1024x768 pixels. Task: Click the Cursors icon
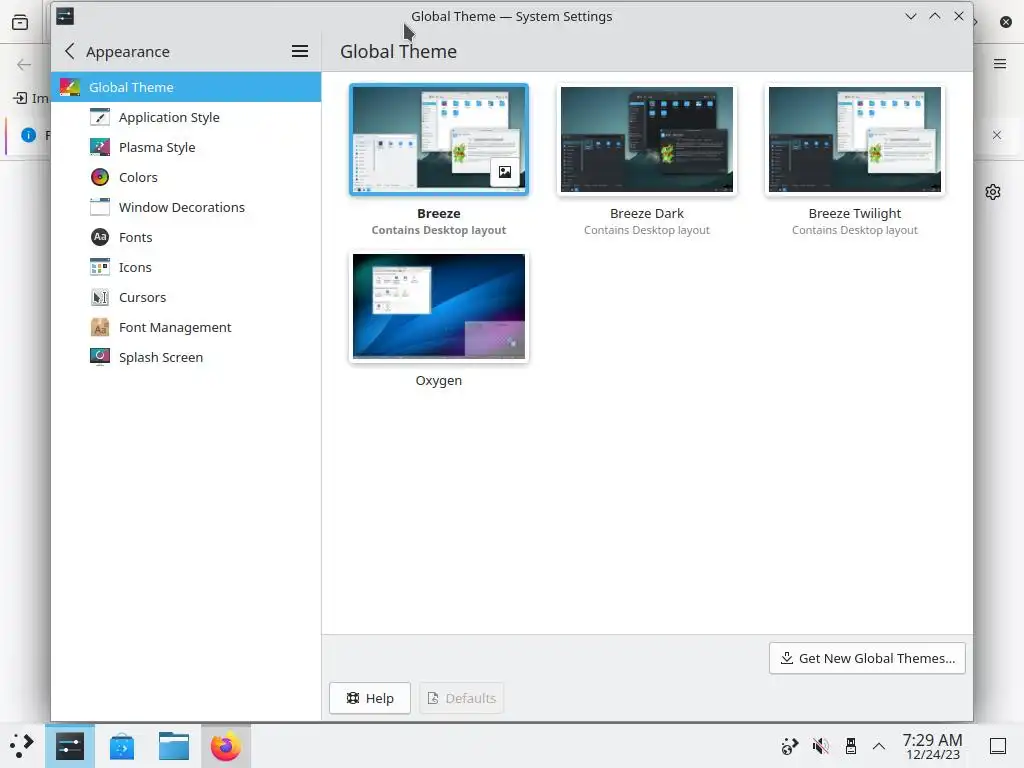coord(100,298)
